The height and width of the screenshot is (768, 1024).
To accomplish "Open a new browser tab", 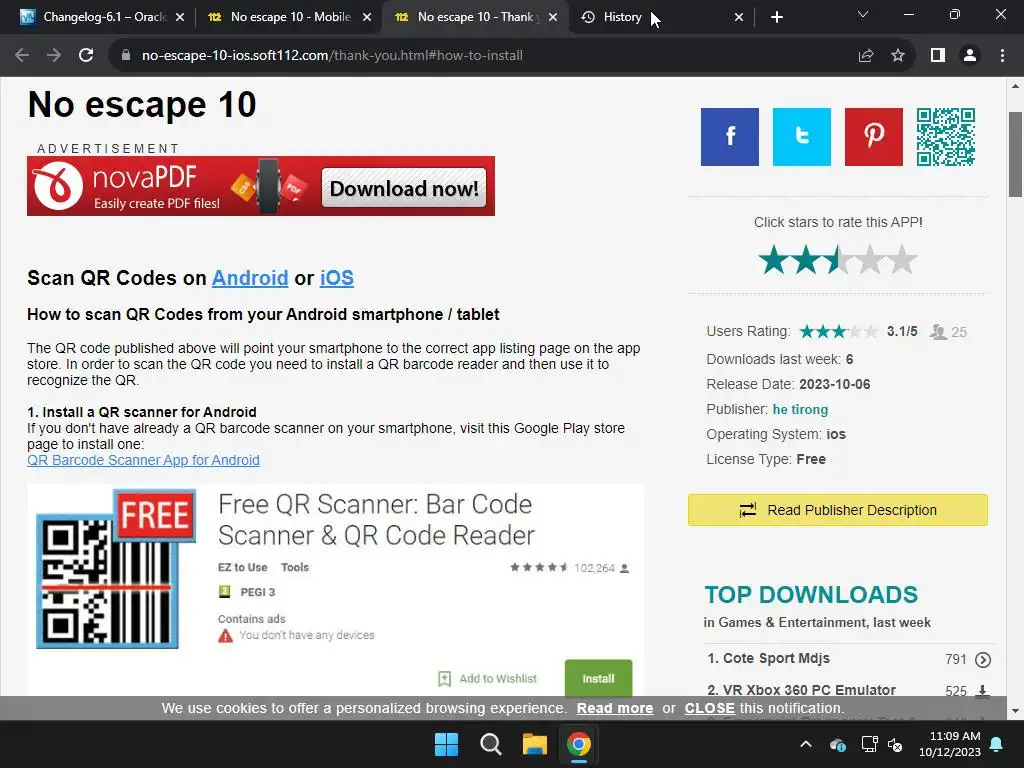I will tap(776, 17).
